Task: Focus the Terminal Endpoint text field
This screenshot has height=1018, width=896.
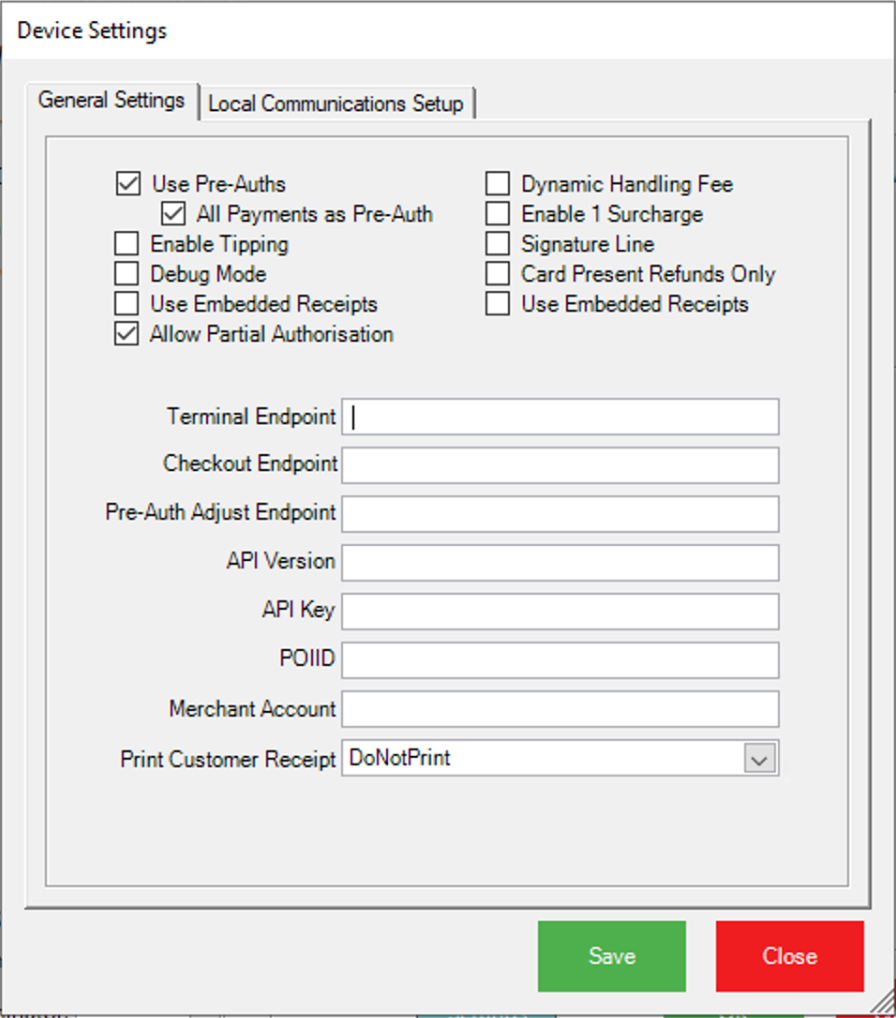Action: 560,417
